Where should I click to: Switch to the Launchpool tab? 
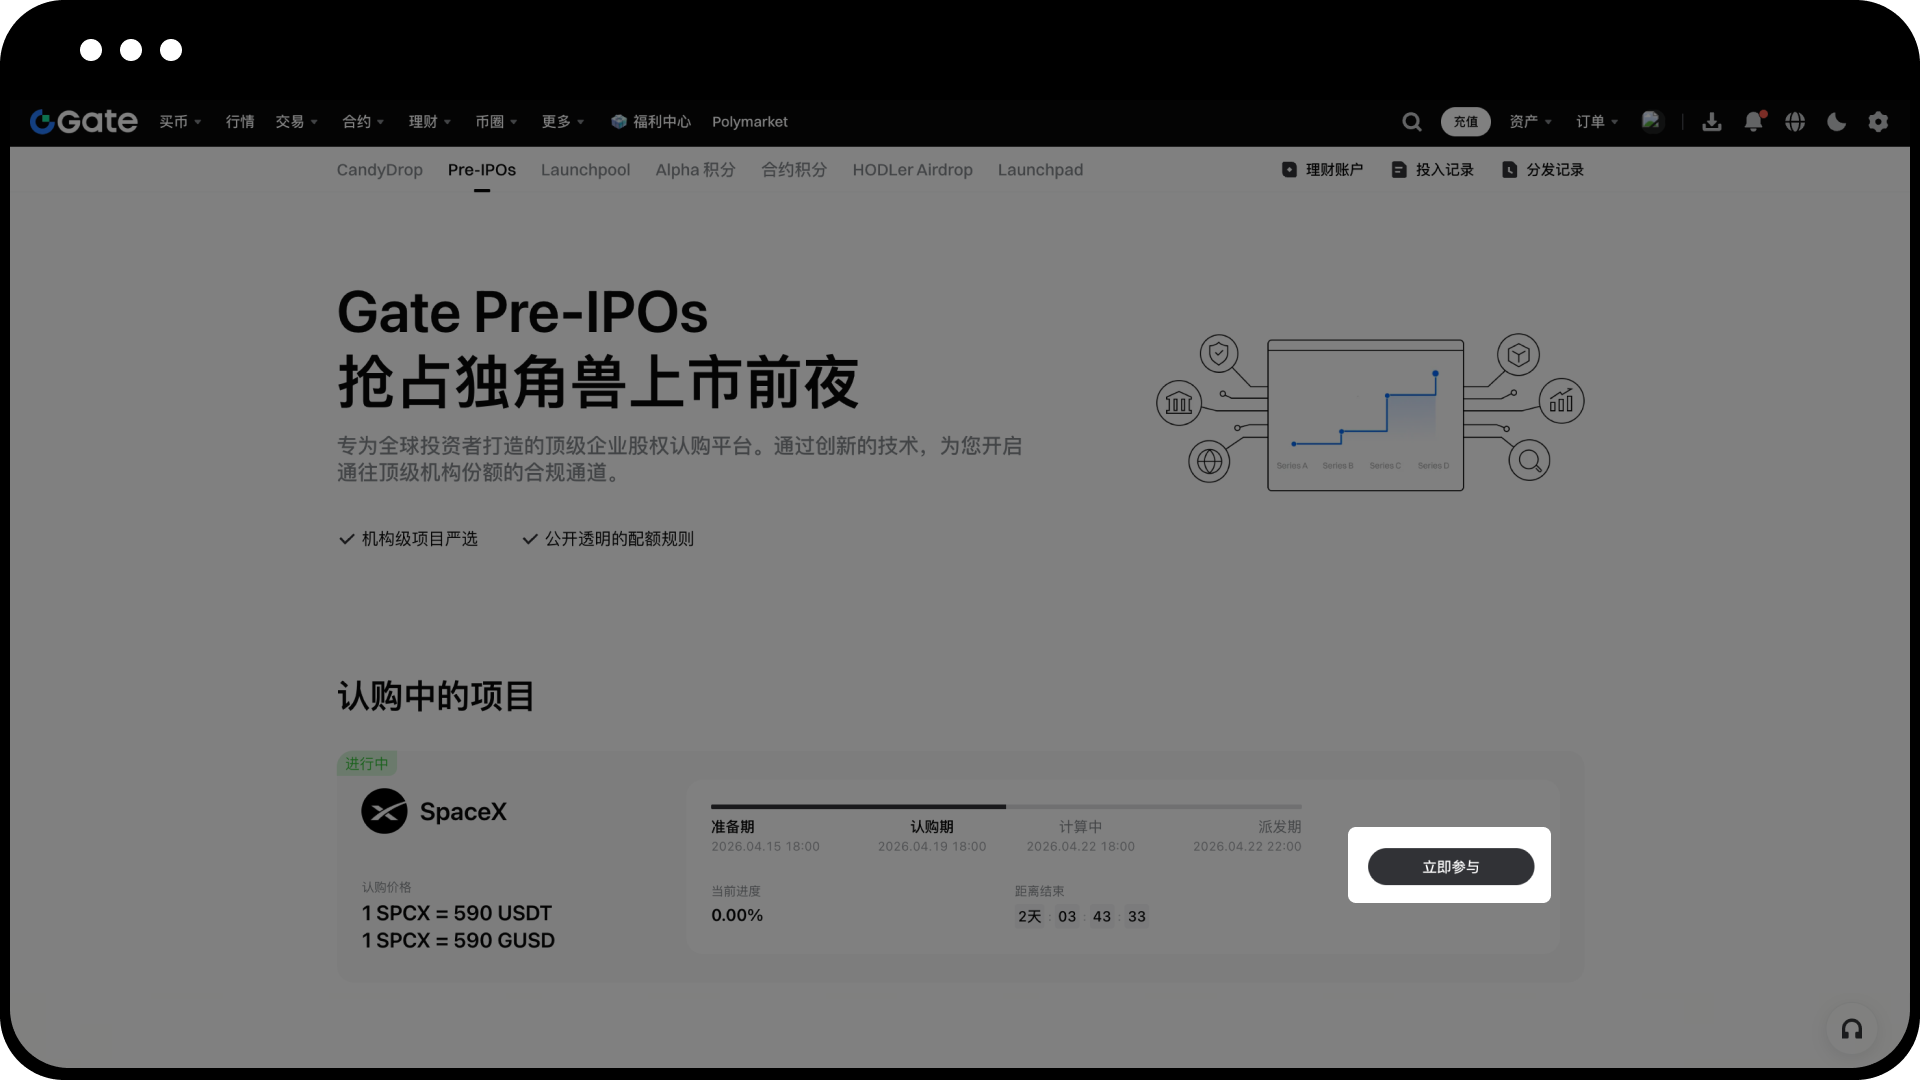[x=585, y=170]
